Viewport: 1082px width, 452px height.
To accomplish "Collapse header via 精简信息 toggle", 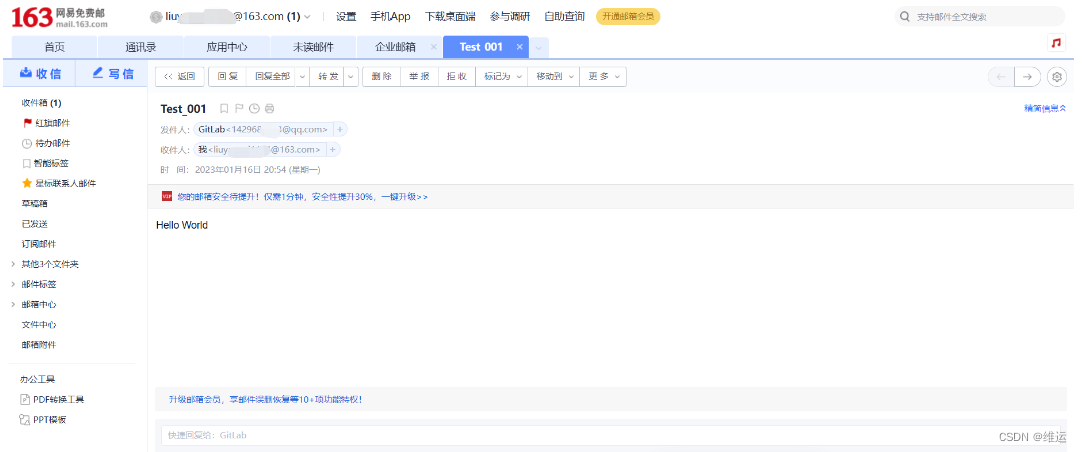I will pyautogui.click(x=1044, y=108).
